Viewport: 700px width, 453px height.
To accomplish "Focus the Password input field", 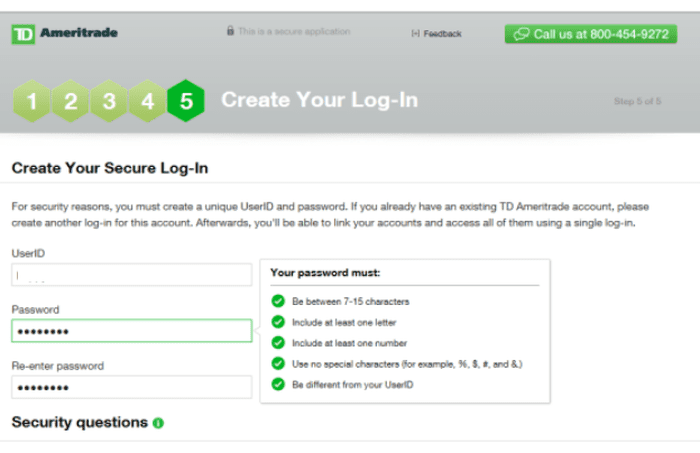I will (132, 331).
